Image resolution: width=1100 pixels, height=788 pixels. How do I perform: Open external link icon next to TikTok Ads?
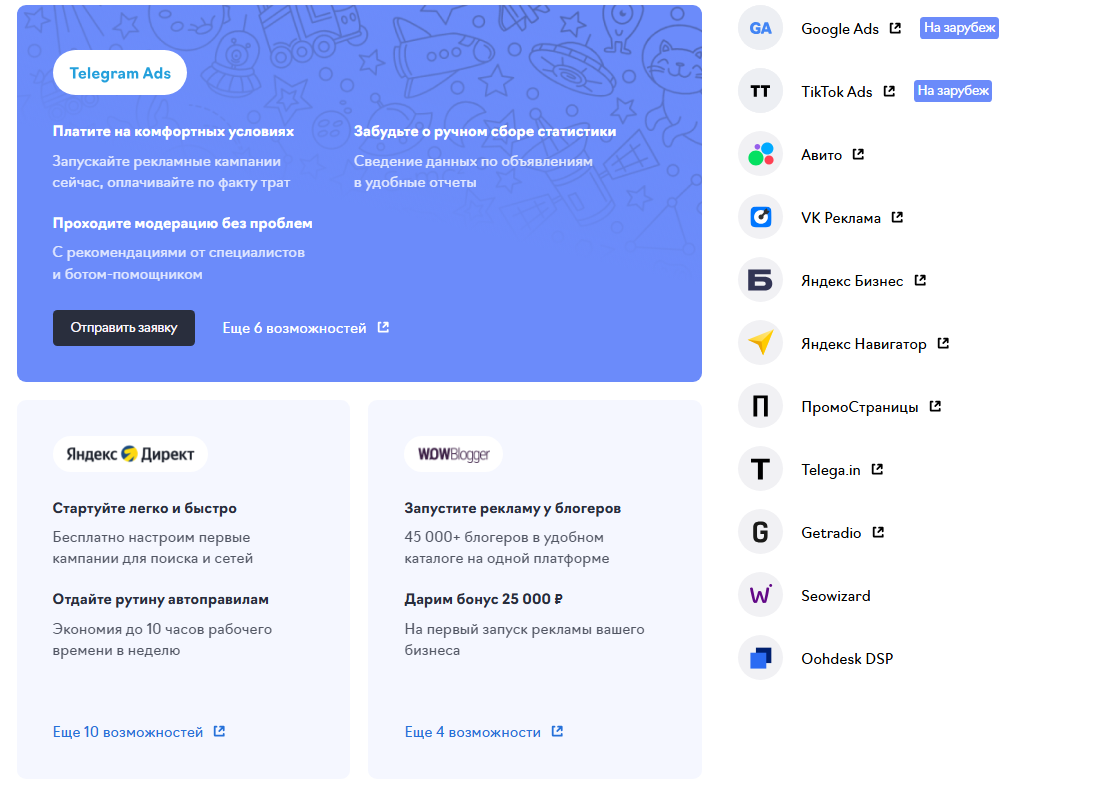(x=889, y=91)
